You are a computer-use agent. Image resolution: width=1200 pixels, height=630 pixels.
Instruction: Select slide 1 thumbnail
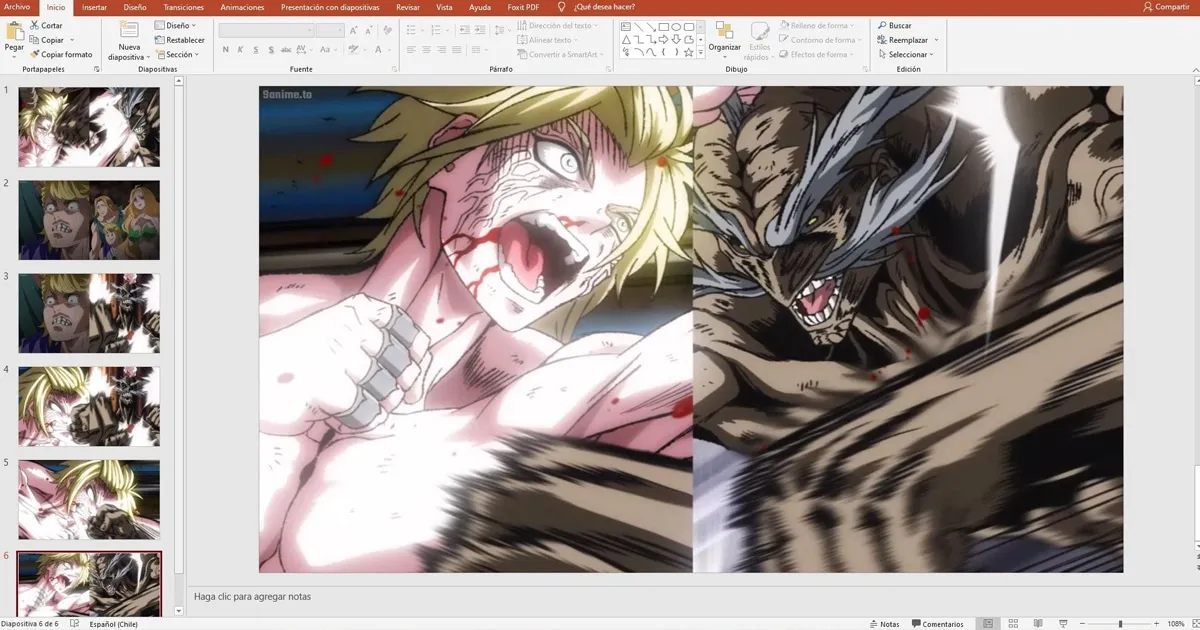(x=89, y=127)
